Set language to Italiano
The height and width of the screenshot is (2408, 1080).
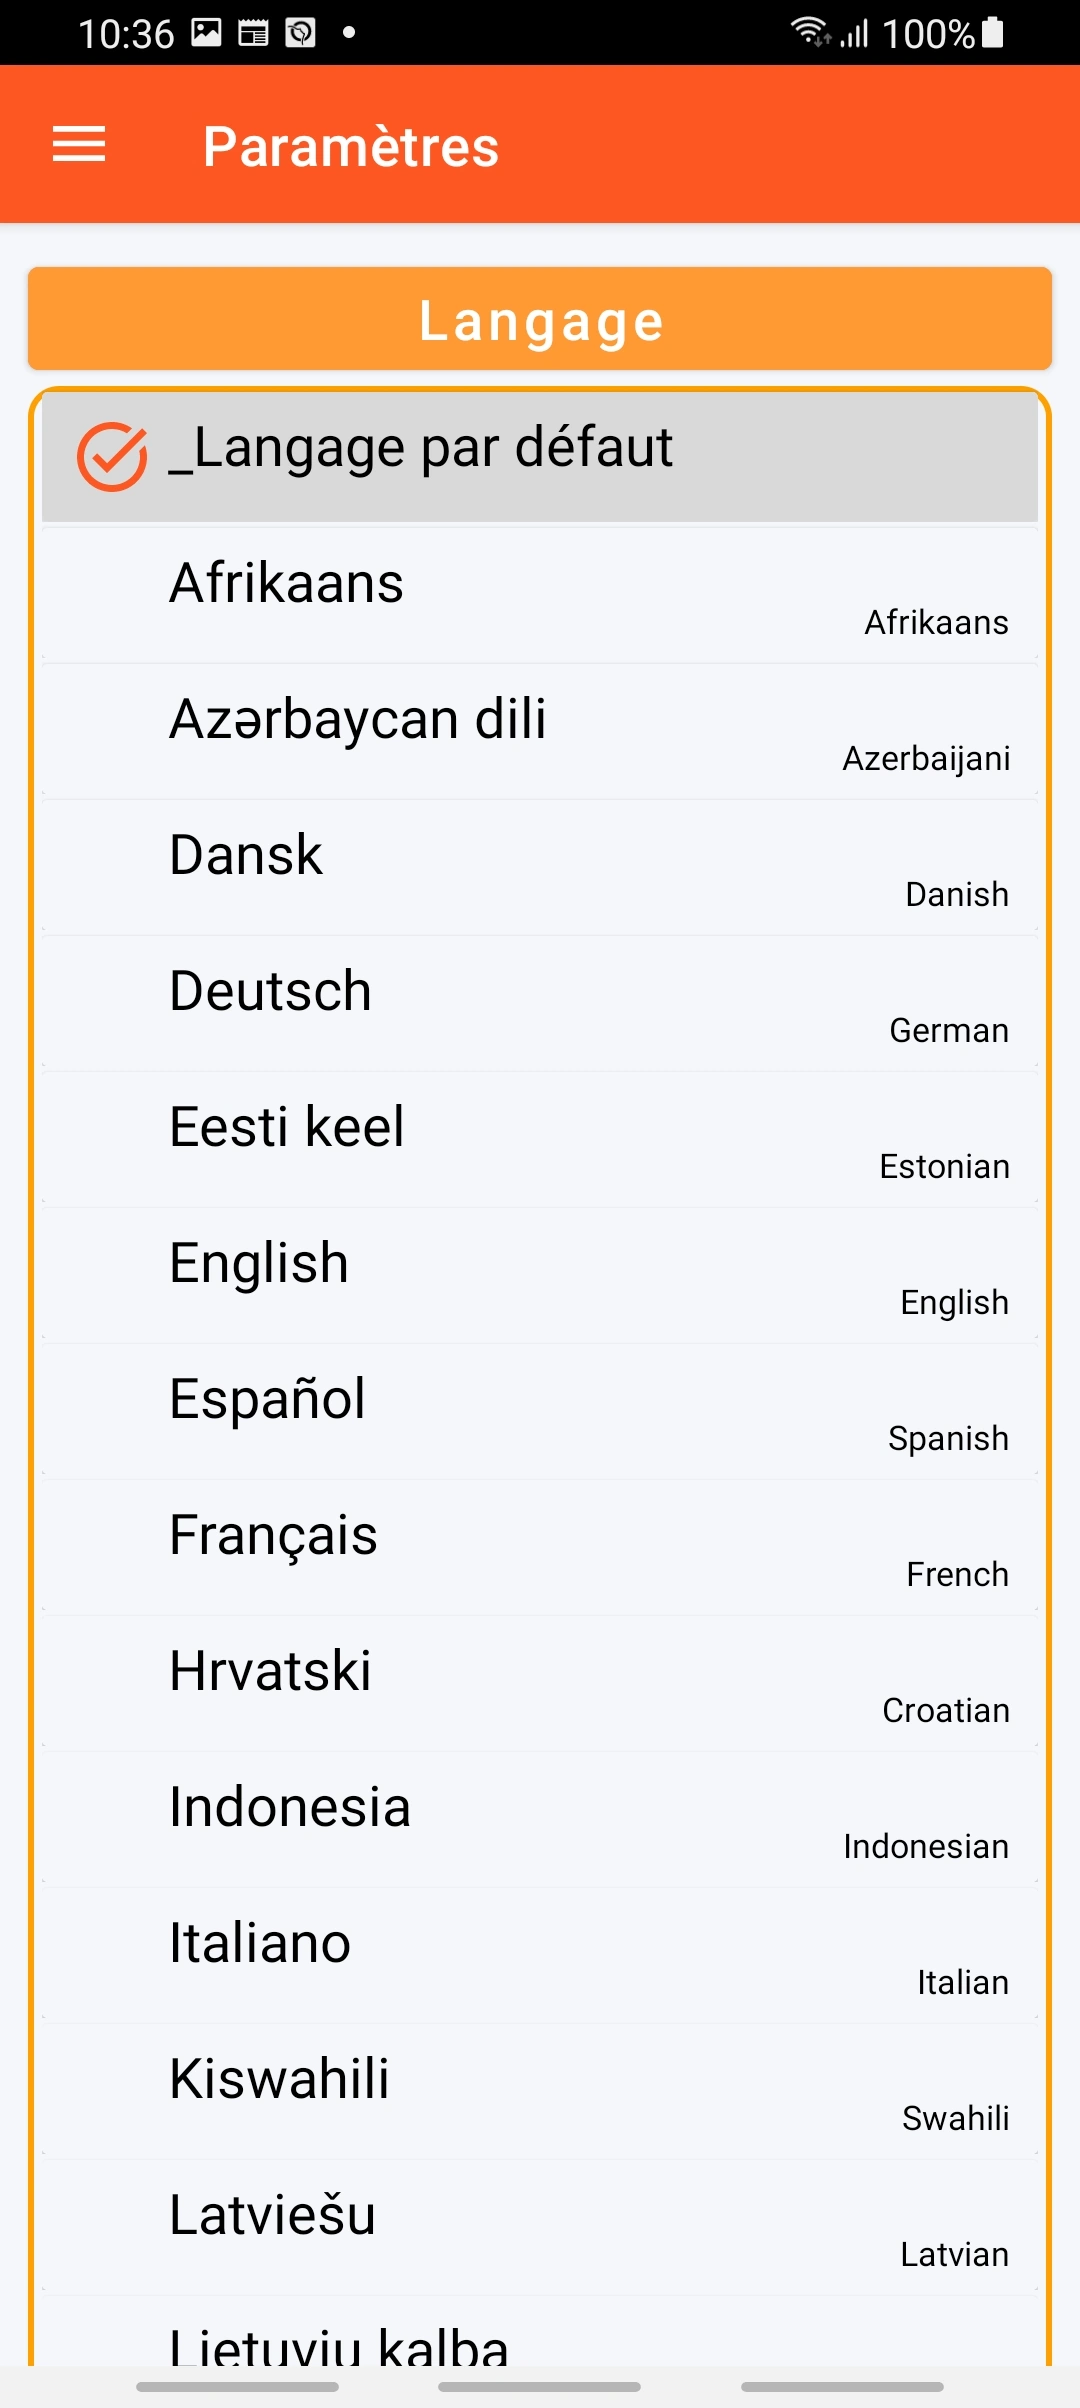point(540,1956)
